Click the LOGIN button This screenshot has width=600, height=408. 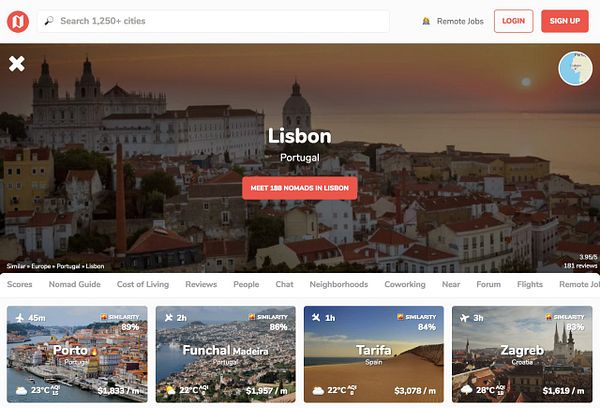(514, 21)
